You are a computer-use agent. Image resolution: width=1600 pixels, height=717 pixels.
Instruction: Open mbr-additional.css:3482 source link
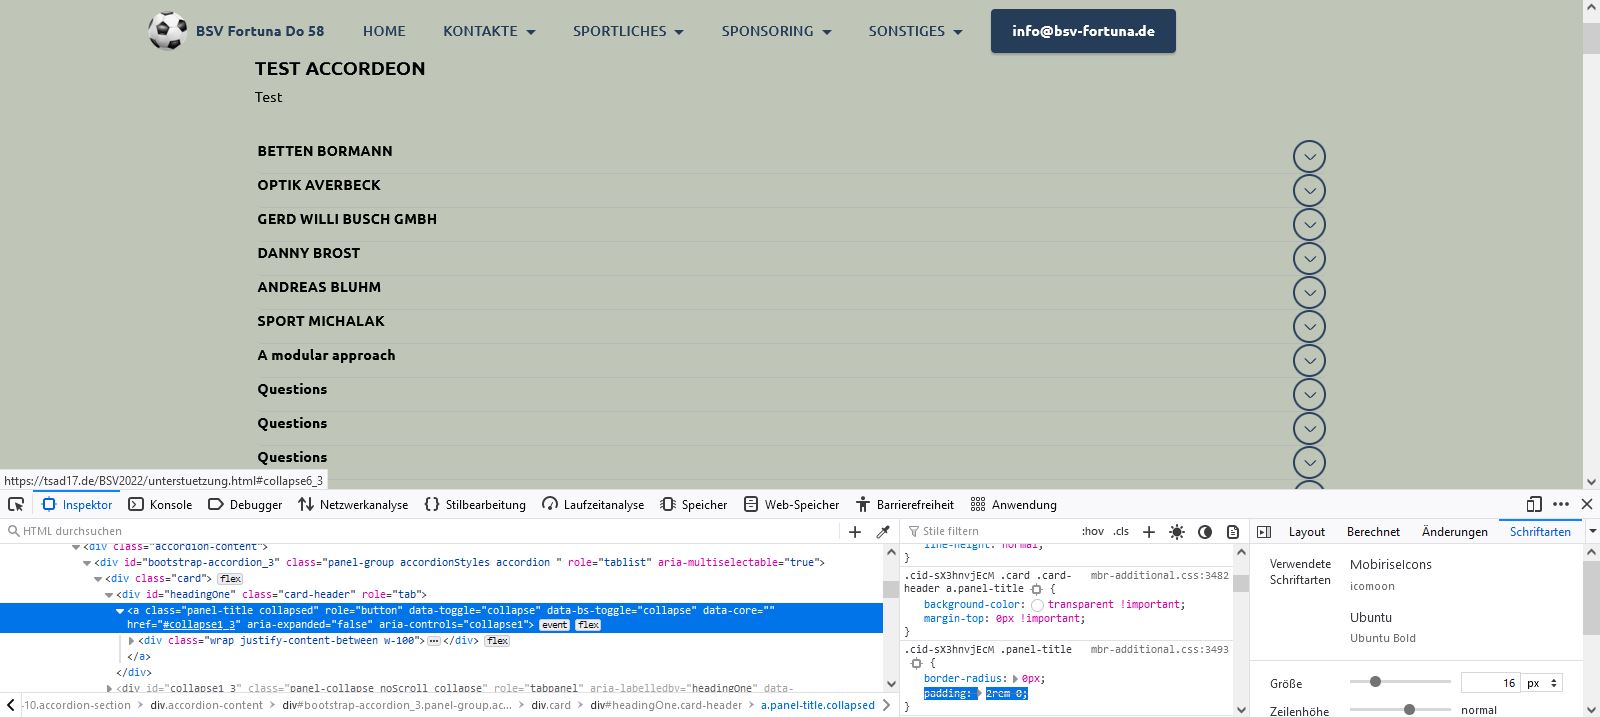[x=1159, y=576]
